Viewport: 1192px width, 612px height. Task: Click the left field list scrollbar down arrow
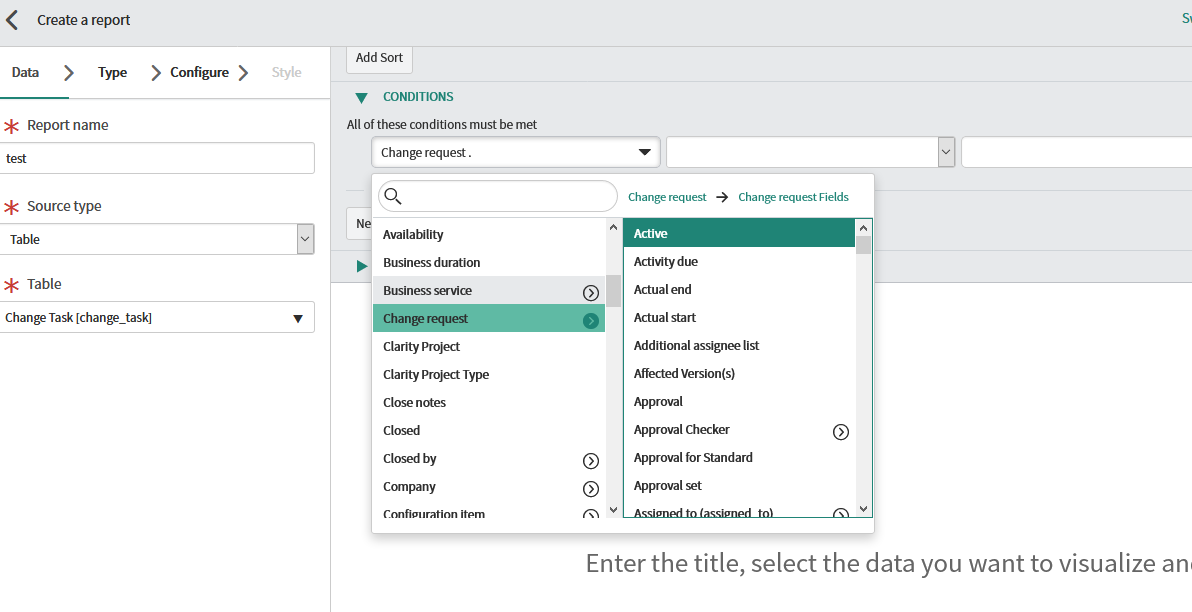[613, 510]
